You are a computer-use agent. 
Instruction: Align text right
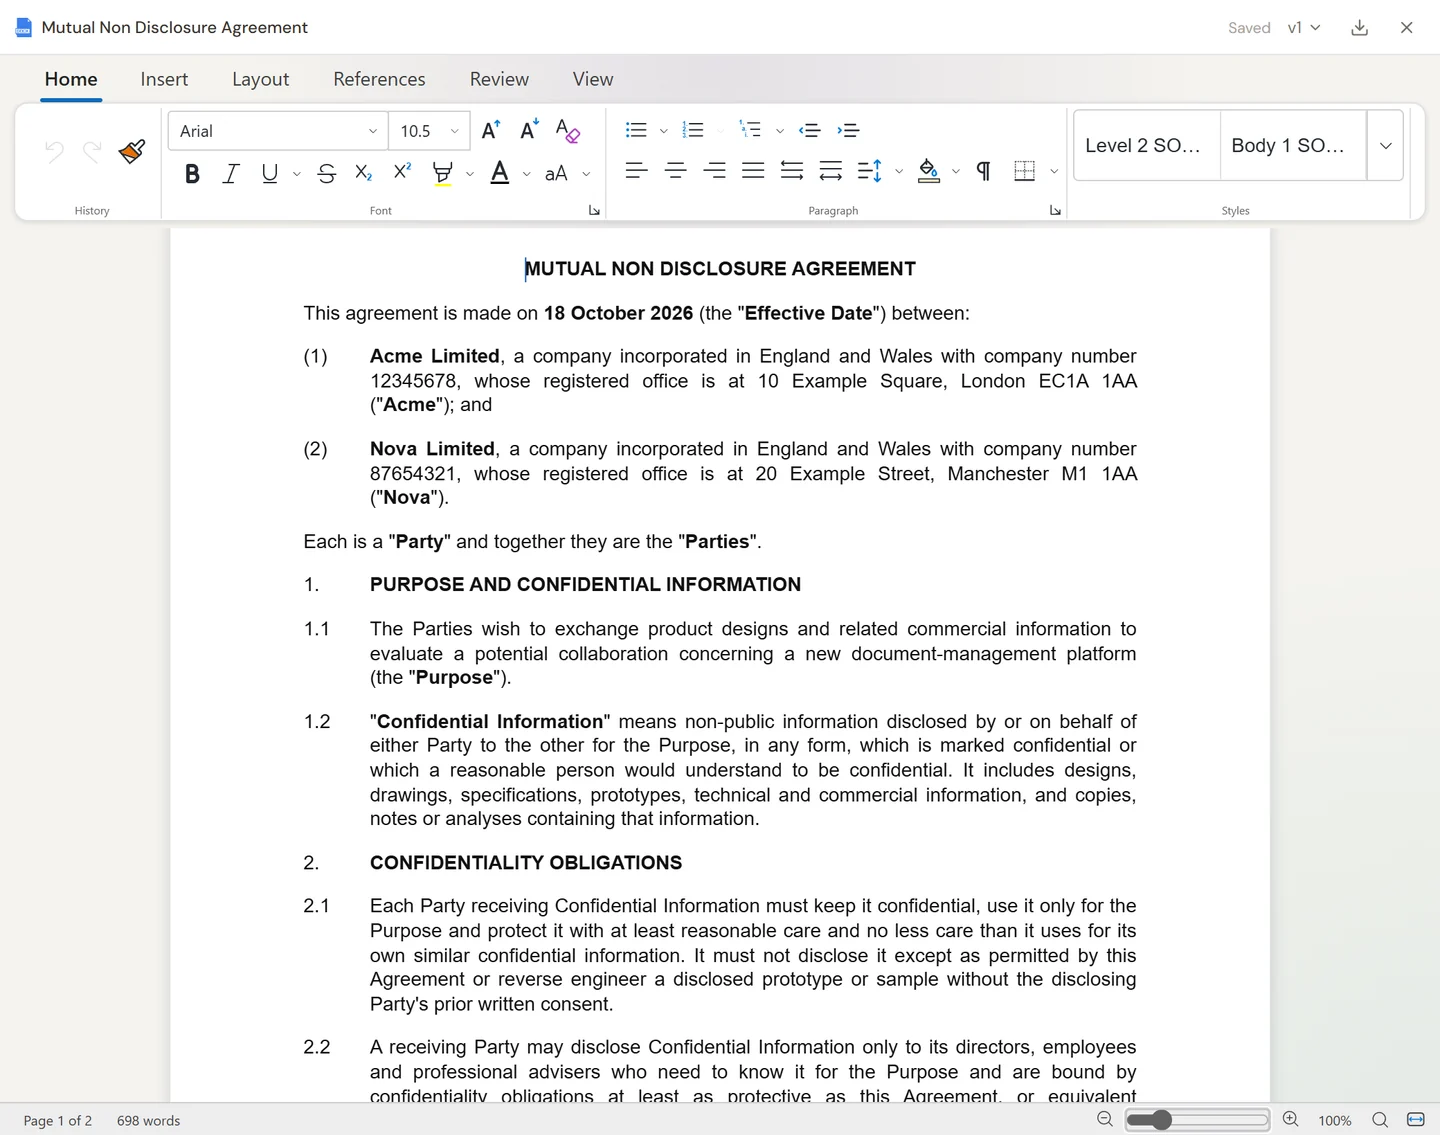[x=714, y=171]
